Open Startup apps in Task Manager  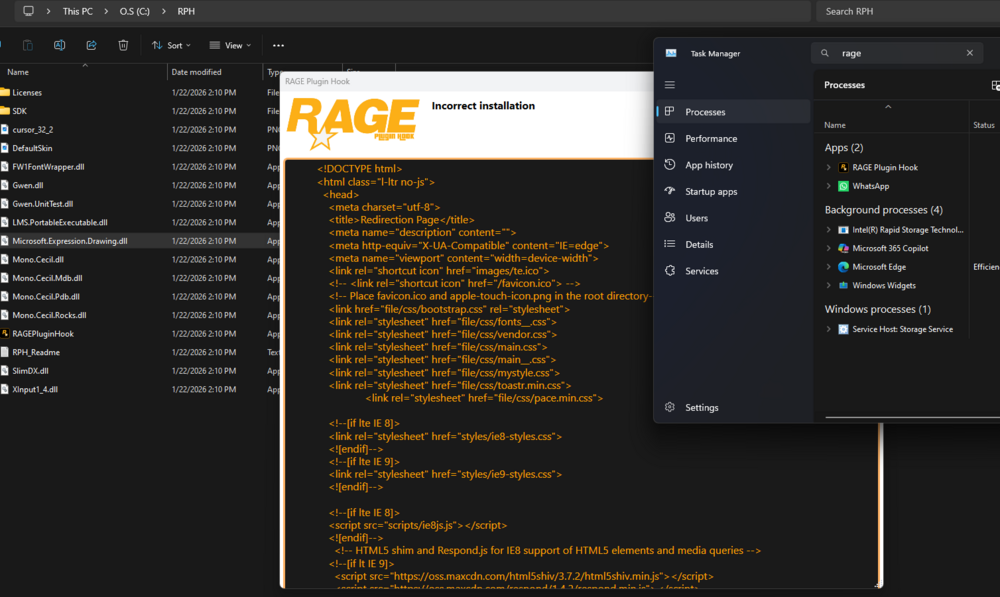(x=711, y=192)
